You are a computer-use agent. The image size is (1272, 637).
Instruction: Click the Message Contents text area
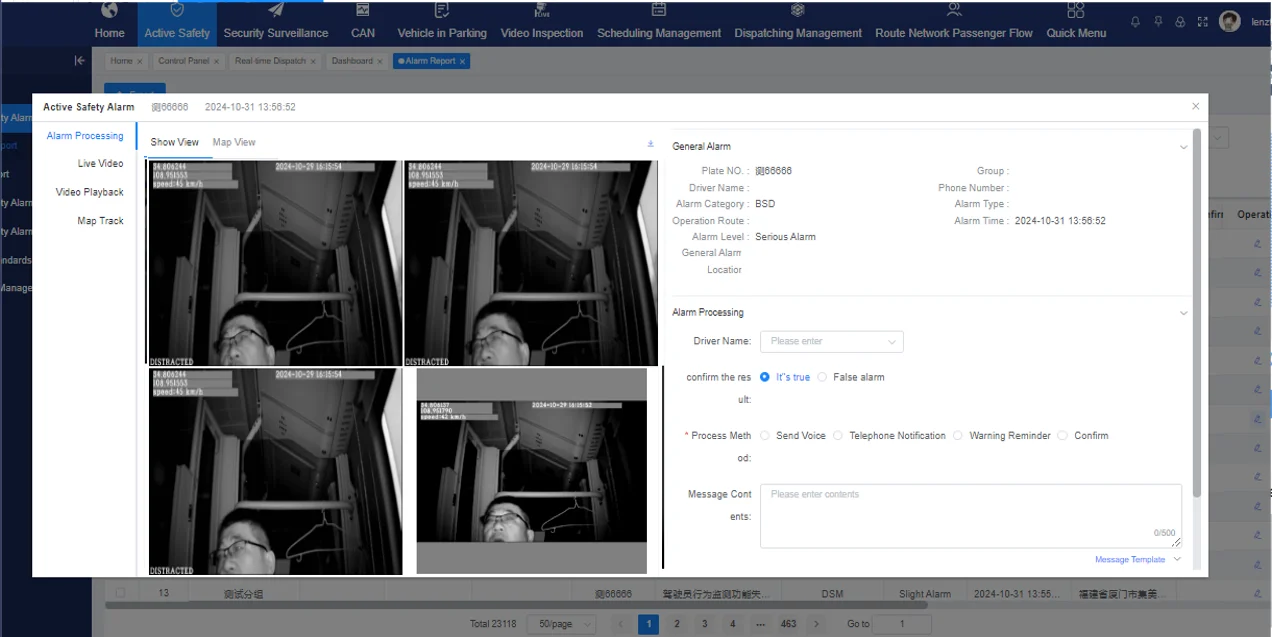tap(970, 515)
